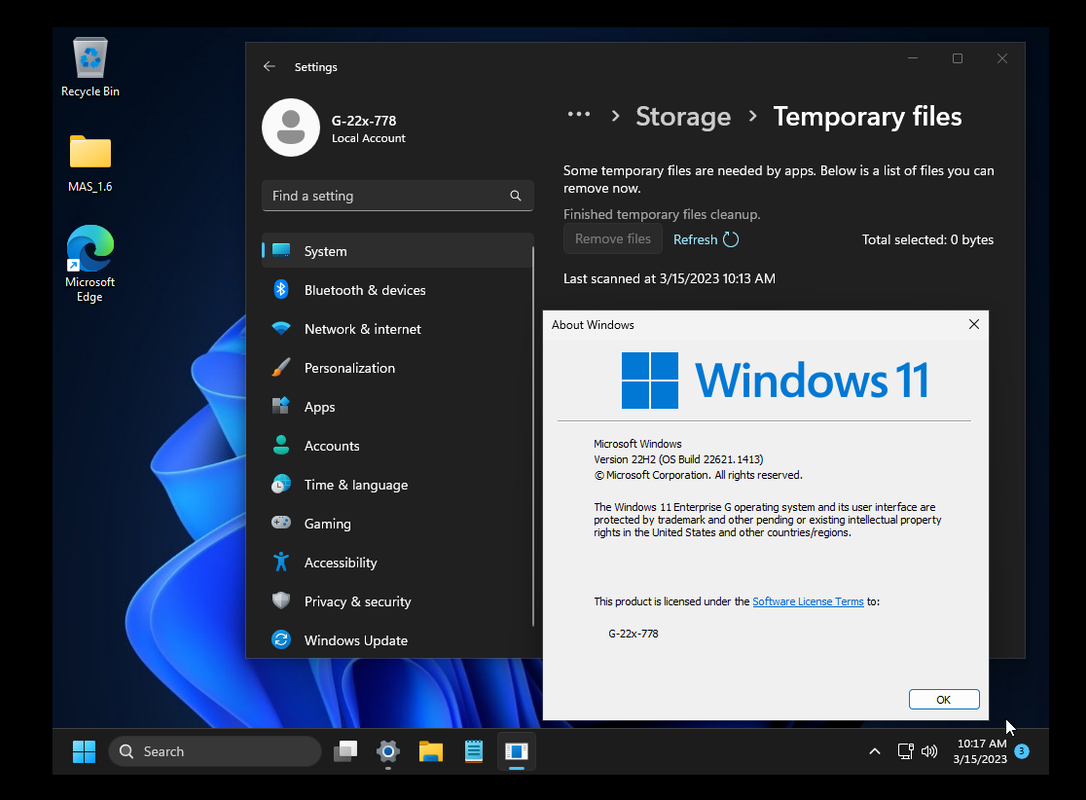The image size is (1086, 800).
Task: Type in the Find a setting box
Action: point(398,196)
